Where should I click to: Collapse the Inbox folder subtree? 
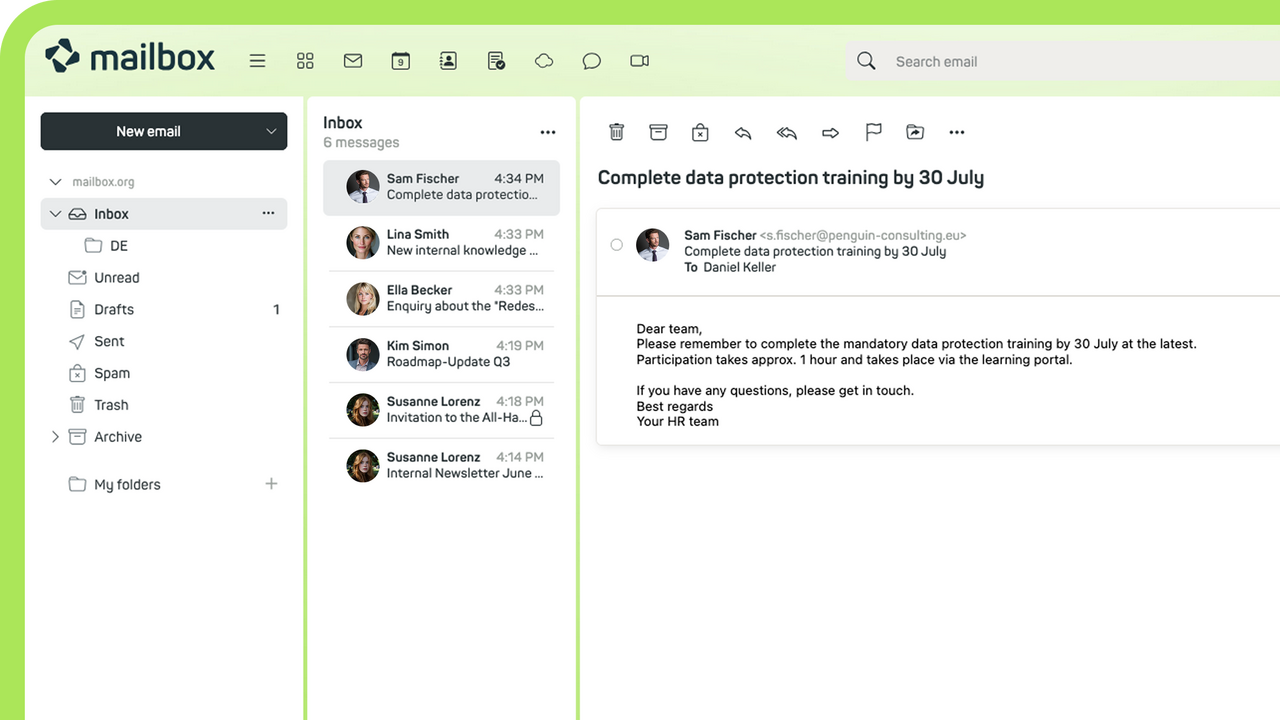click(x=56, y=214)
